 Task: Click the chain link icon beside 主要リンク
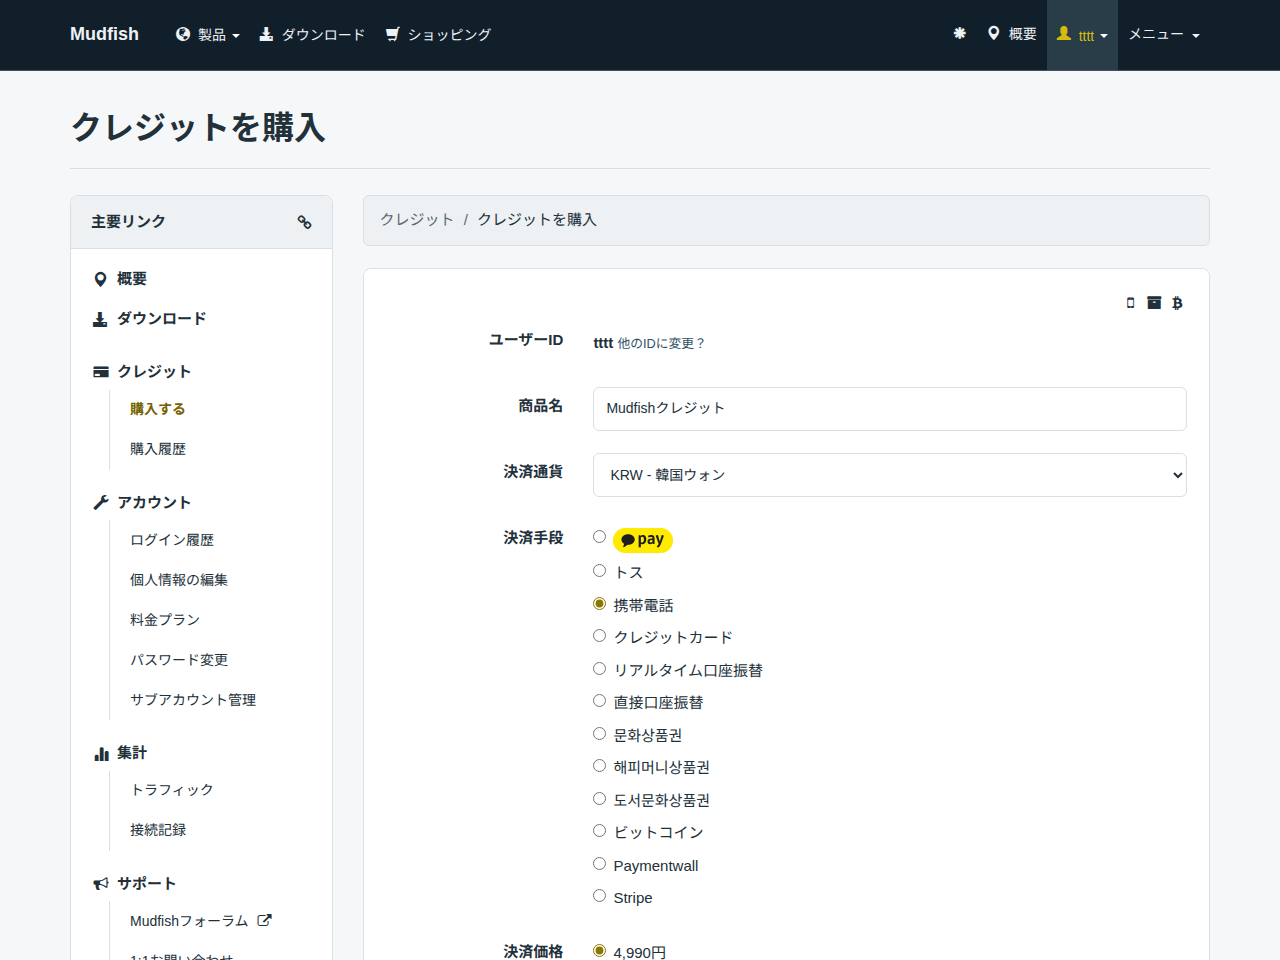point(305,222)
